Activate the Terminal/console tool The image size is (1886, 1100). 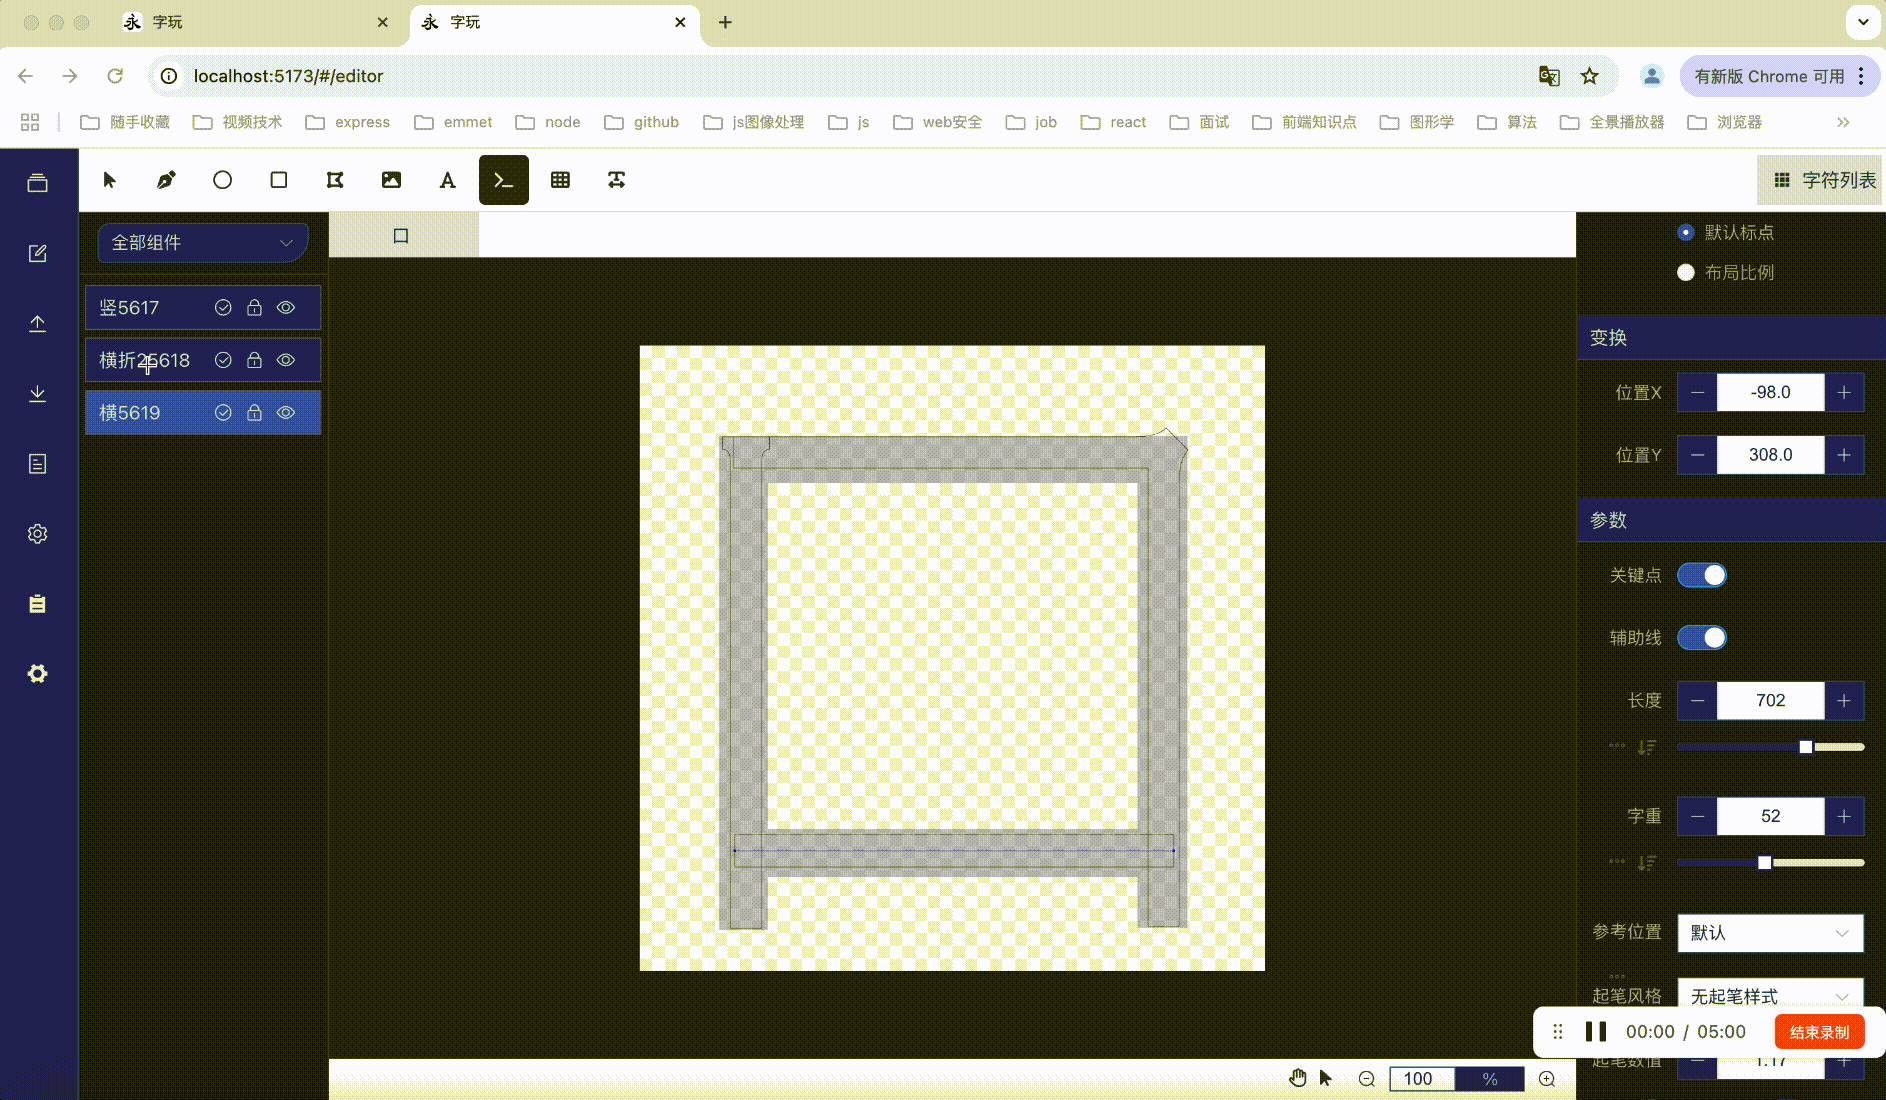pos(503,180)
